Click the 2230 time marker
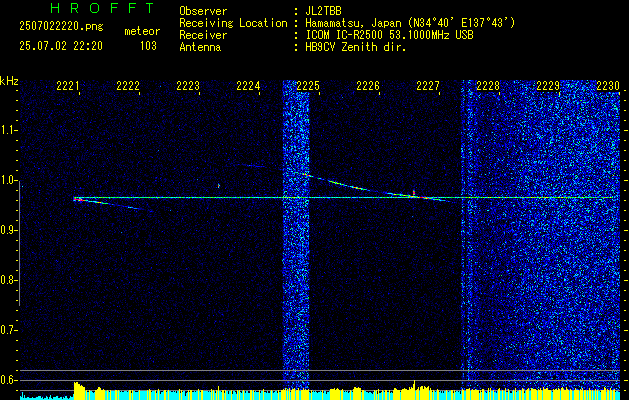 (x=608, y=86)
